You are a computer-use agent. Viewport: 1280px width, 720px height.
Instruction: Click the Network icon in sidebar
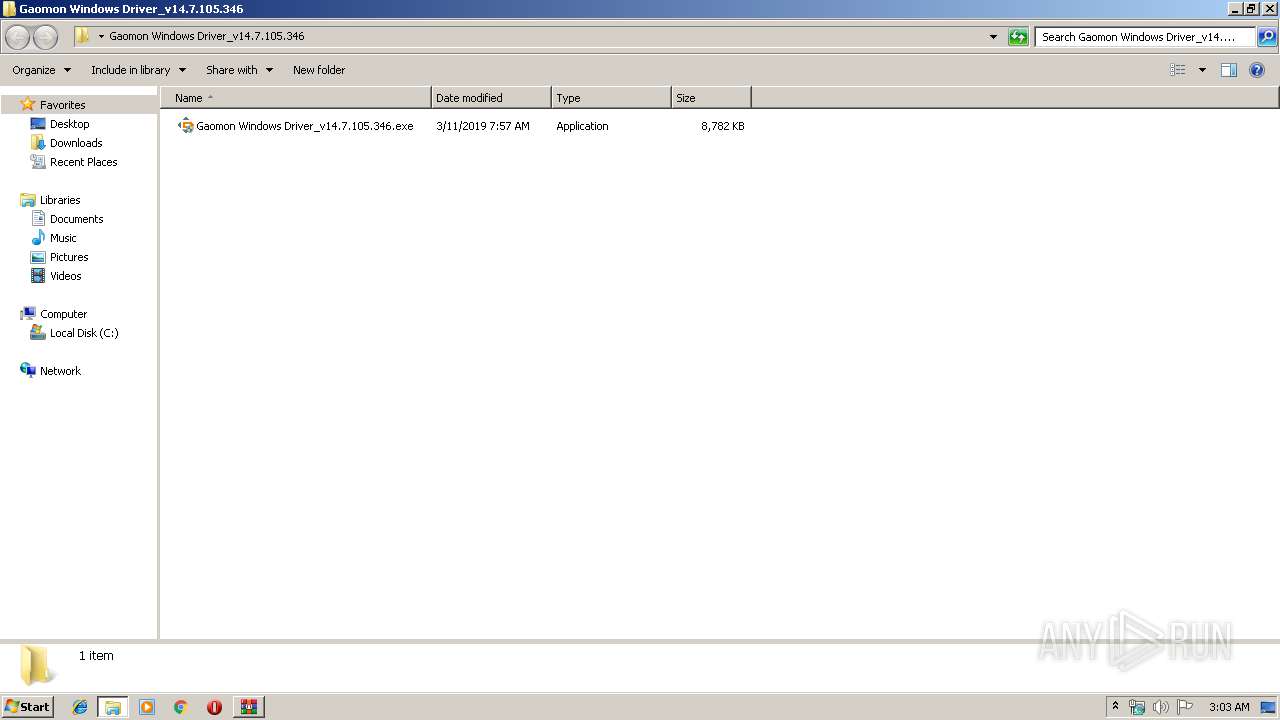27,370
